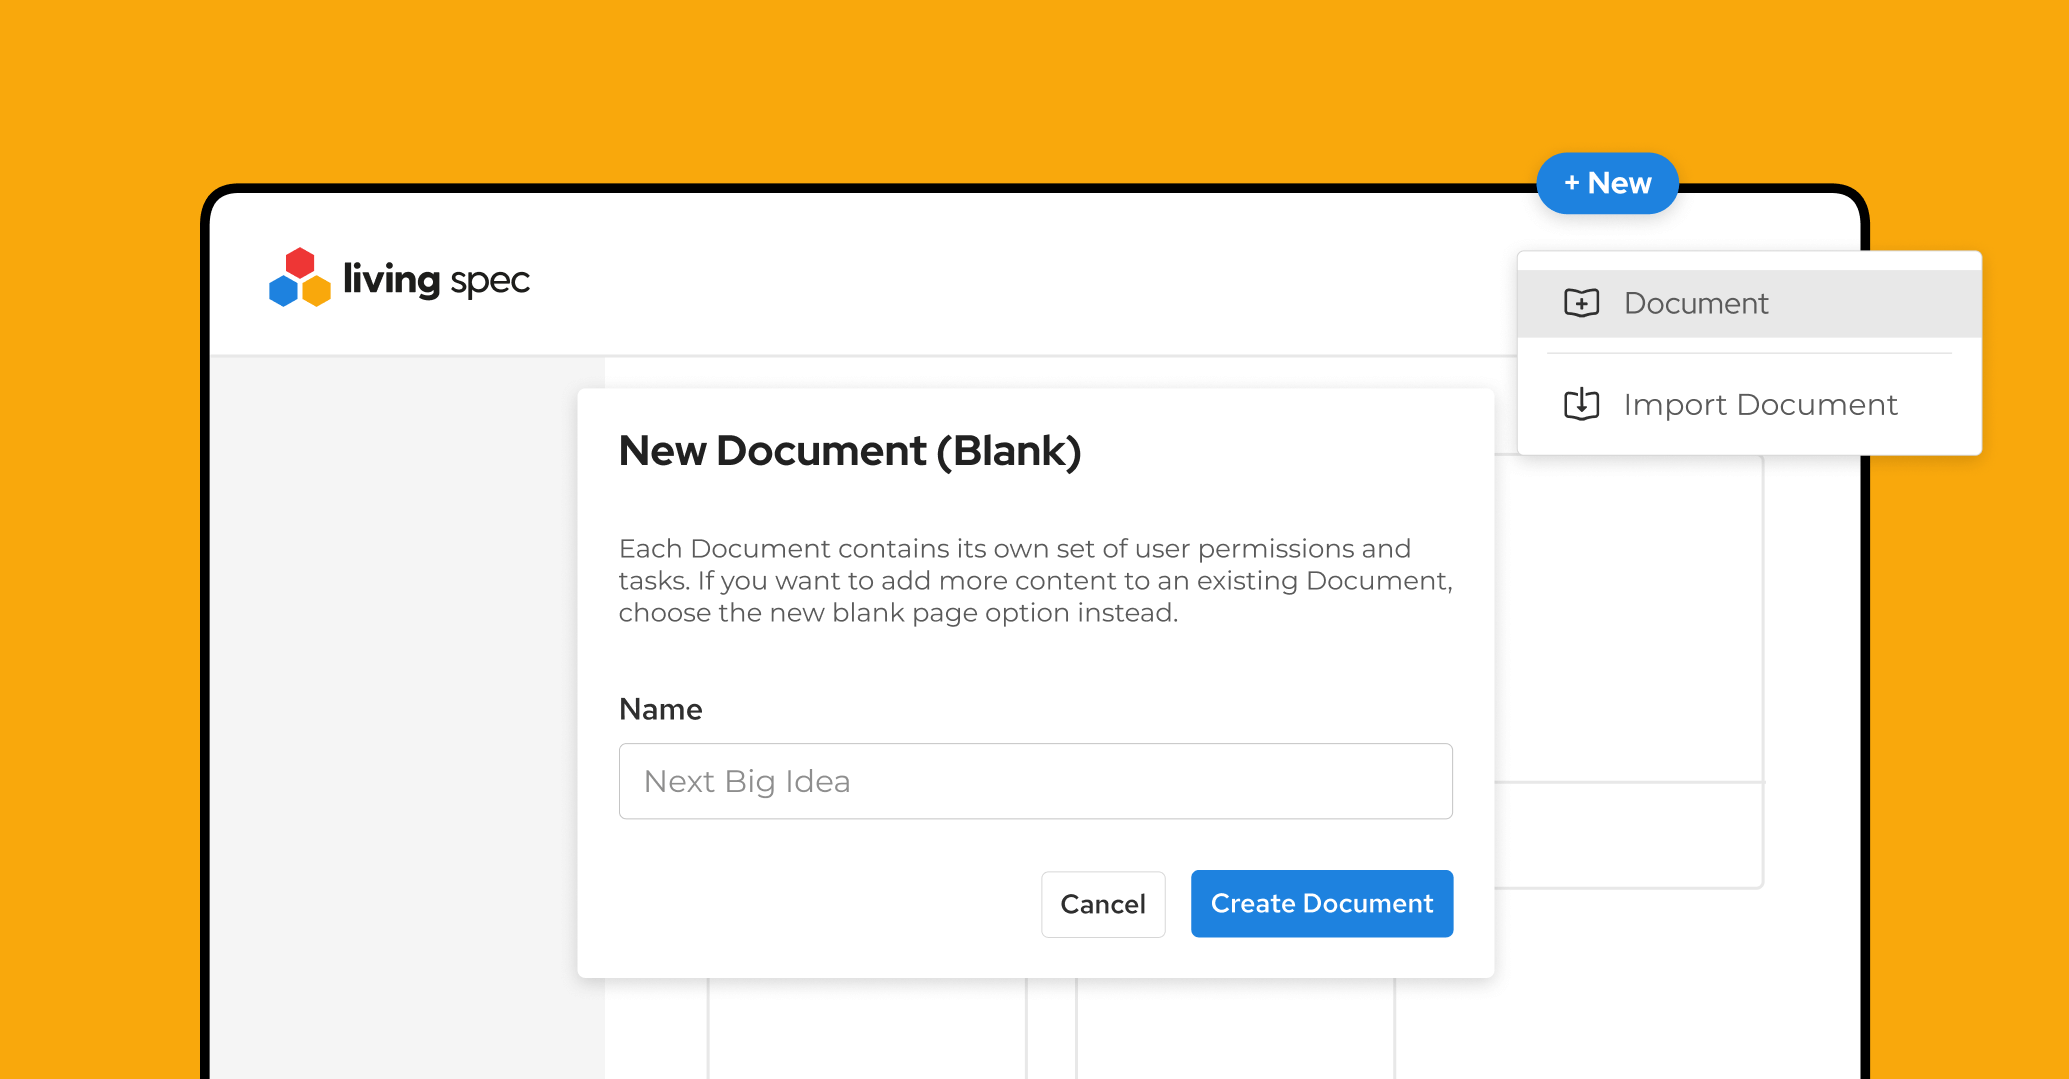Click the divider between Document and Import Document

(x=1749, y=353)
